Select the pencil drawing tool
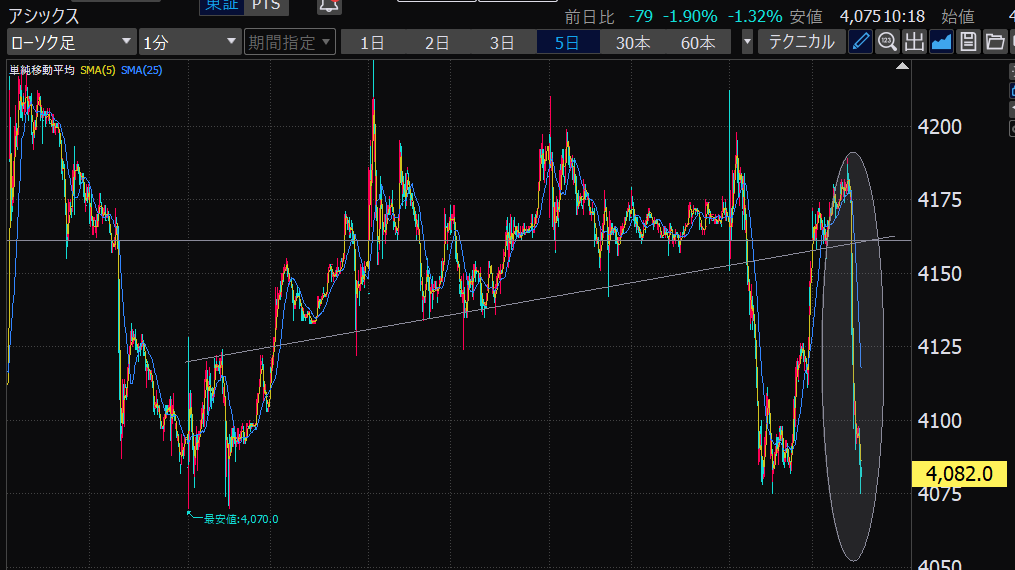Screen dimensions: 1015x570 point(860,42)
